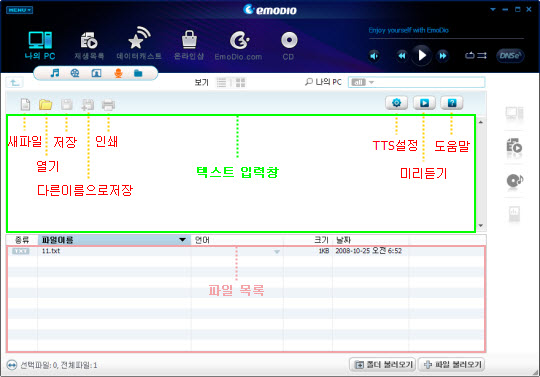Open TTS settings gear button
Viewport: 540px width, 377px height.
pyautogui.click(x=396, y=103)
